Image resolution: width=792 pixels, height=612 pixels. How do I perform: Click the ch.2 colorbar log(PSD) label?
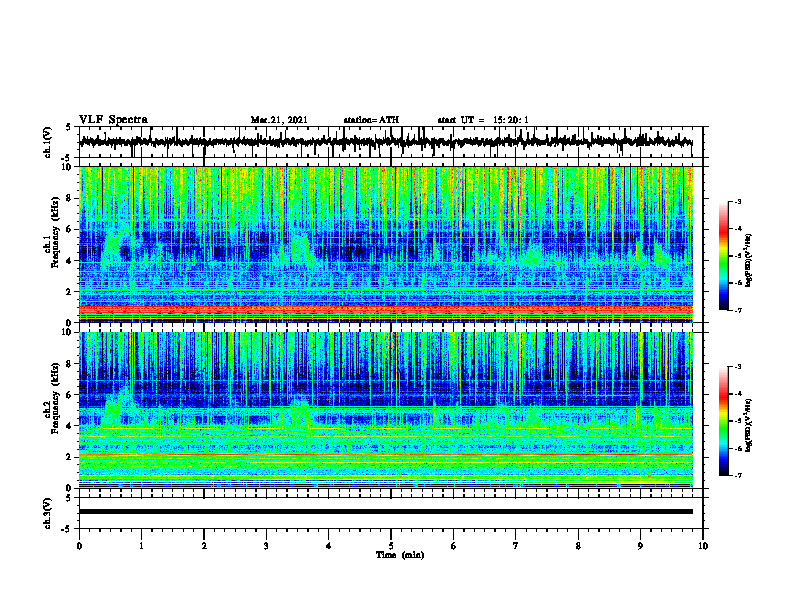pyautogui.click(x=749, y=425)
